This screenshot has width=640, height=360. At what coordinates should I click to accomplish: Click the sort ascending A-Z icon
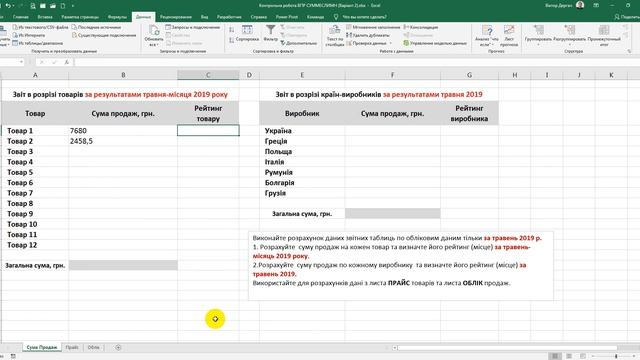pyautogui.click(x=231, y=30)
